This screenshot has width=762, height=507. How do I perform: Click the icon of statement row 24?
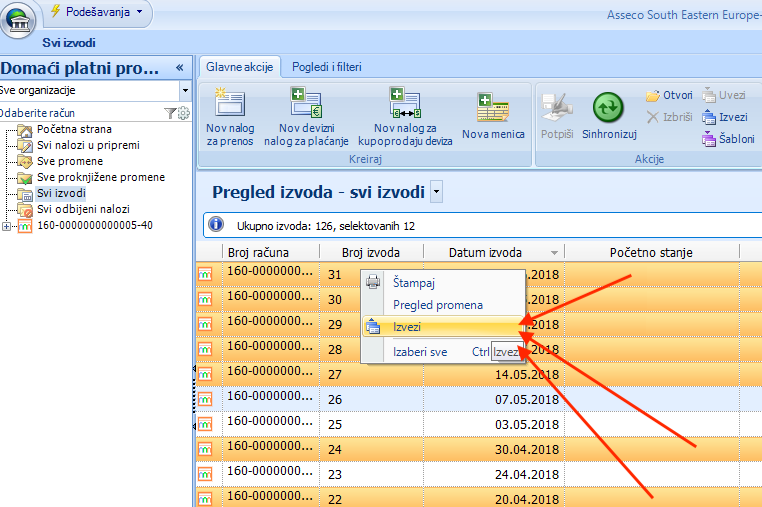click(205, 449)
